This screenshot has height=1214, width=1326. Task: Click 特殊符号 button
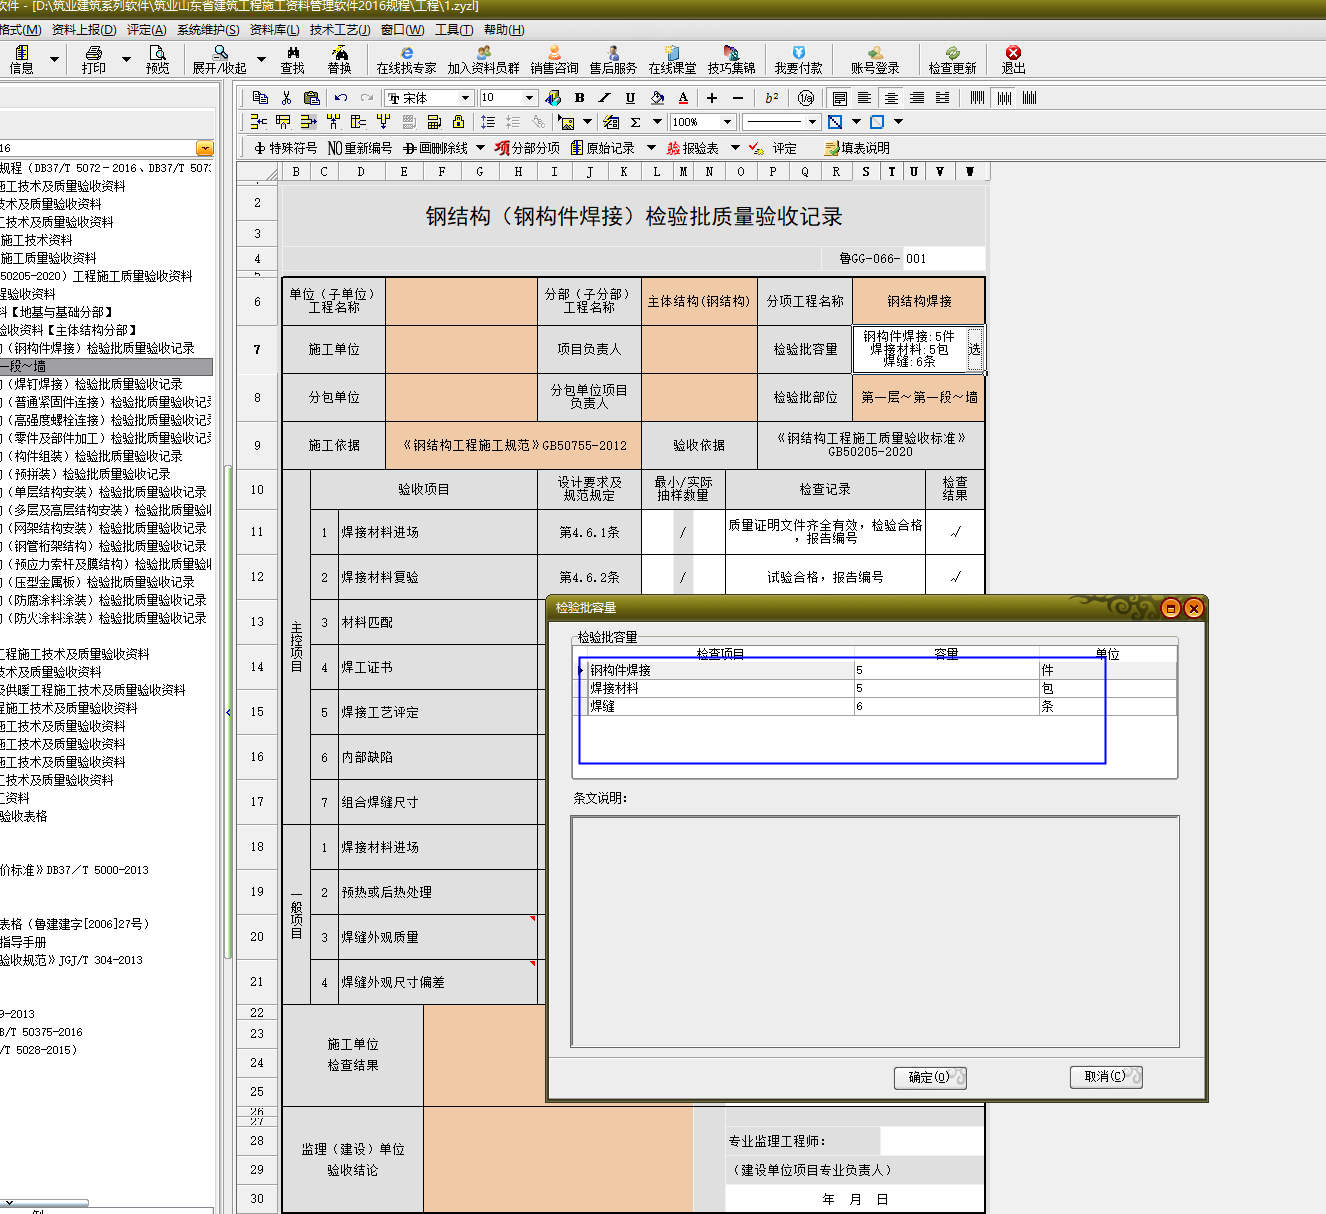(x=286, y=148)
